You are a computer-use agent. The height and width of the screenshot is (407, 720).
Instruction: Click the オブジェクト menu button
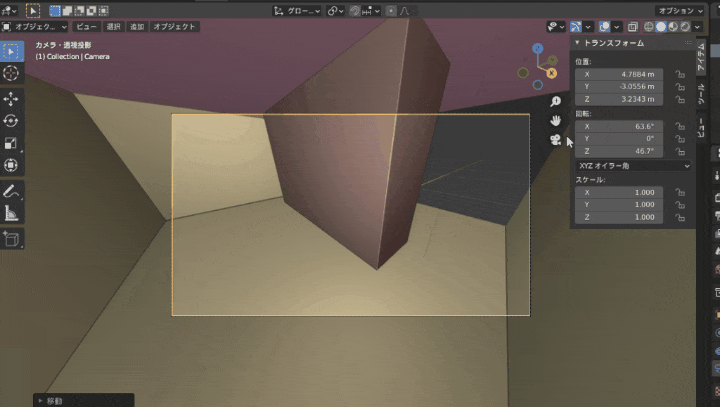[175, 27]
